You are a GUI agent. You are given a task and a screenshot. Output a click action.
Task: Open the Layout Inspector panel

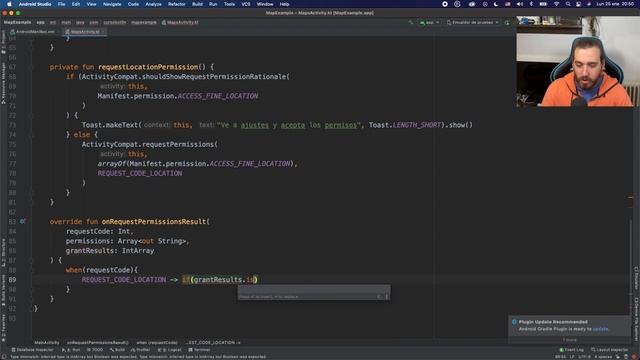click(610, 350)
